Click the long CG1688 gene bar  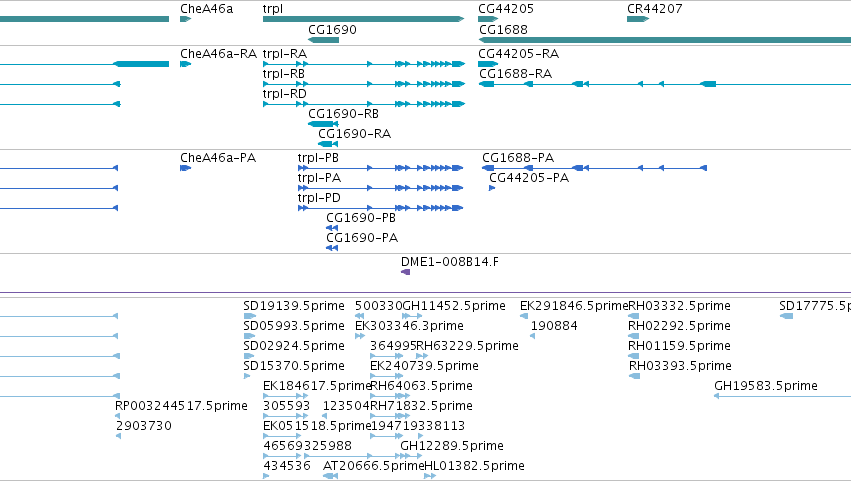(x=665, y=40)
